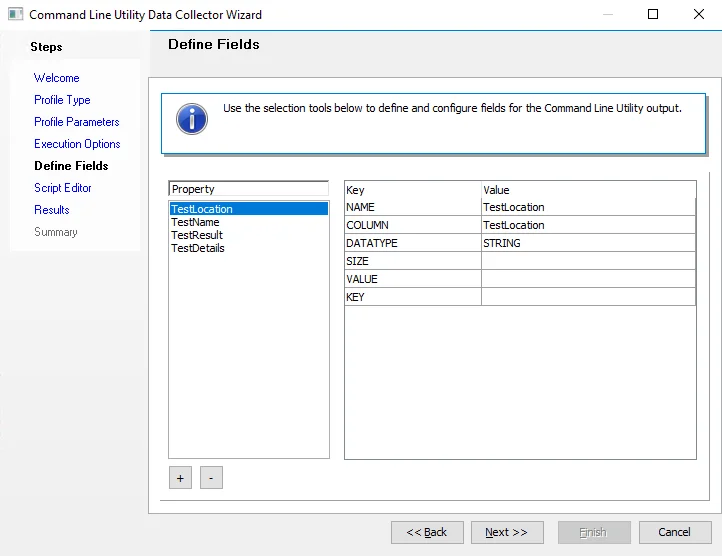The height and width of the screenshot is (556, 722).
Task: Select TestName in property list
Action: (x=249, y=222)
